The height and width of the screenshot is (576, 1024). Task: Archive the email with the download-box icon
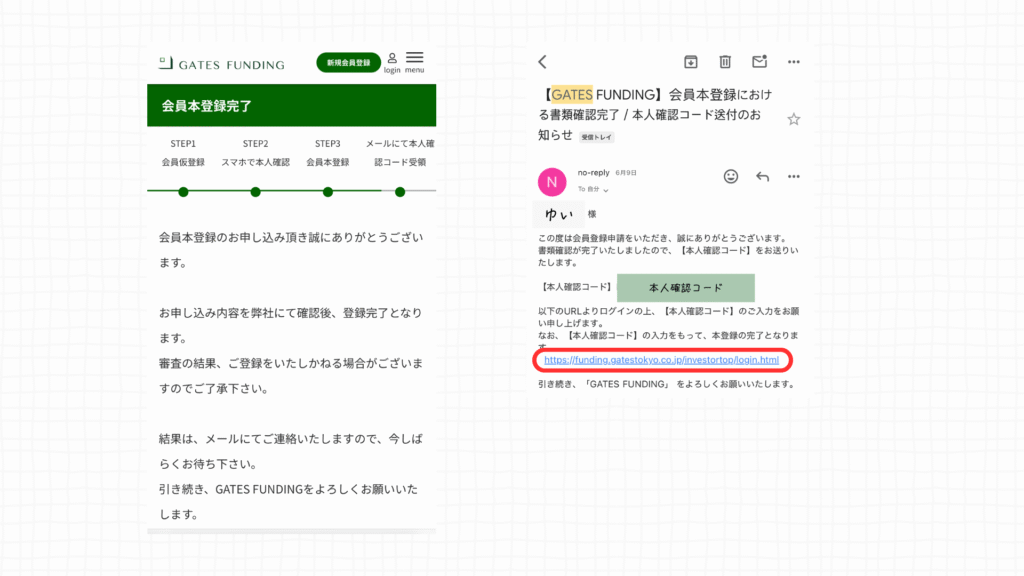(x=690, y=61)
